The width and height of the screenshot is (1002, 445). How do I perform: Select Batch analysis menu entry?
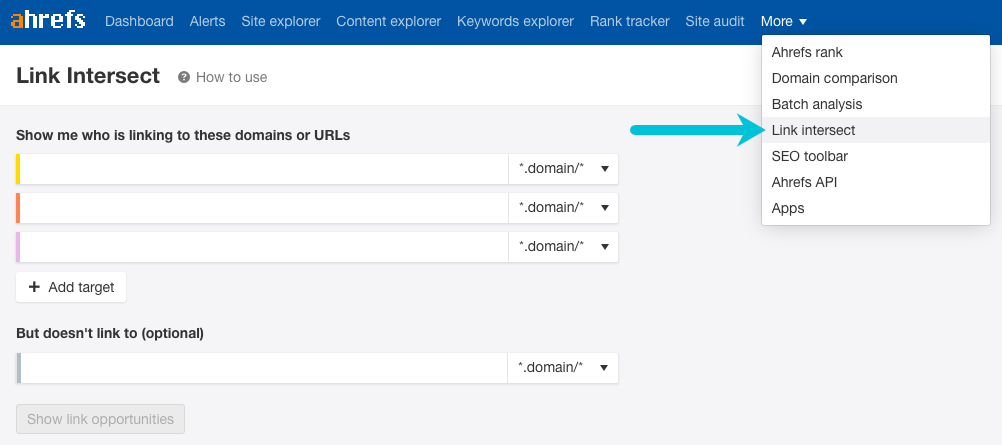point(875,104)
